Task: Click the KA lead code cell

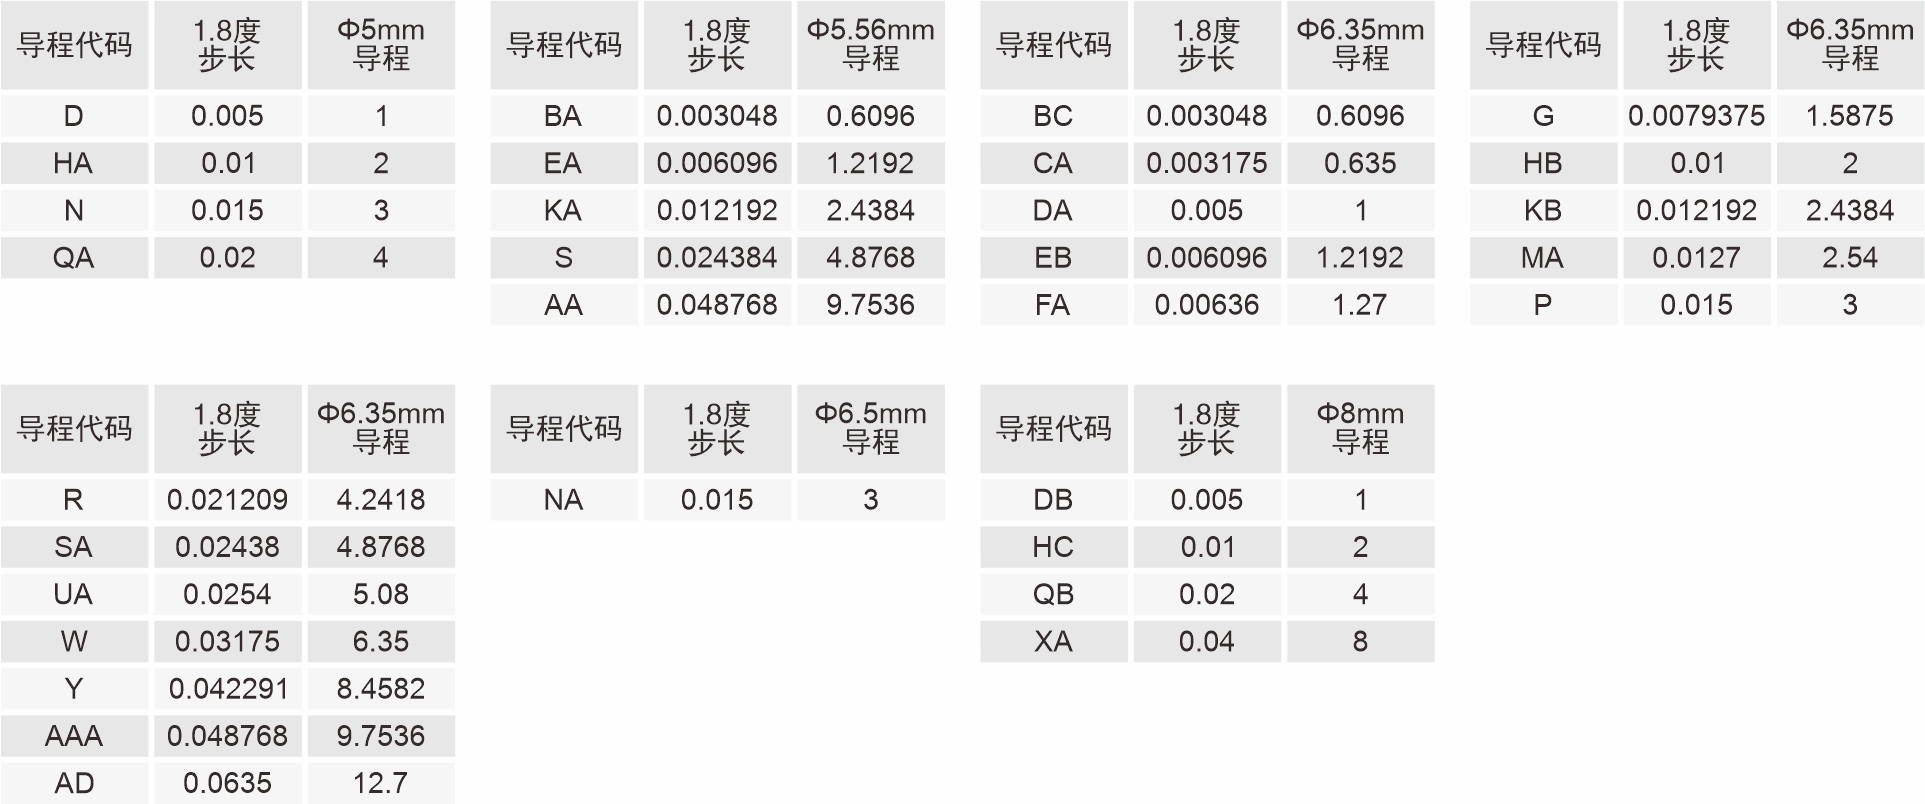Action: [x=563, y=211]
